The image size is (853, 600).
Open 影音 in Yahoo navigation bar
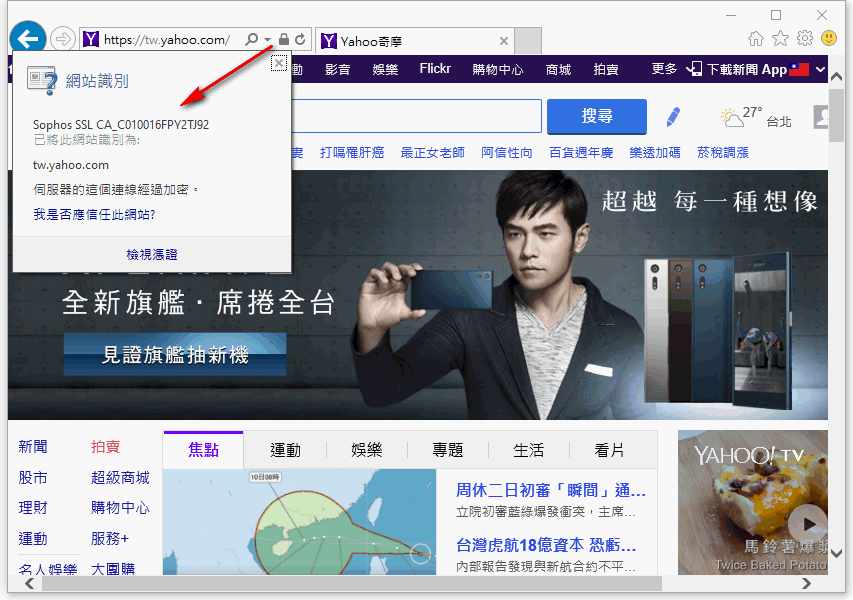pyautogui.click(x=337, y=70)
